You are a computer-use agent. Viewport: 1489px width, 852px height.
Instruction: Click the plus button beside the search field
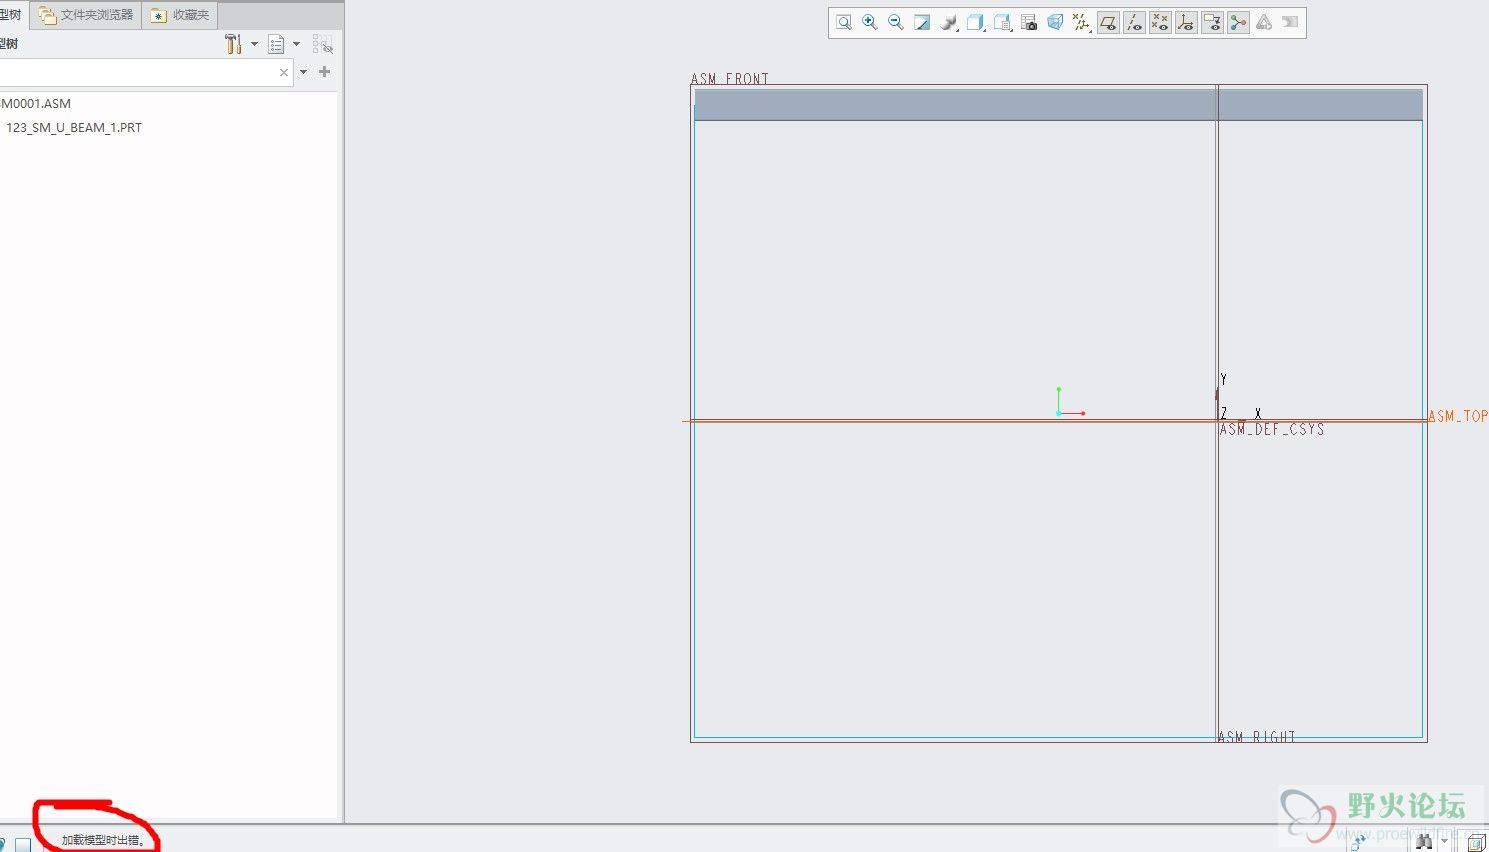[324, 72]
